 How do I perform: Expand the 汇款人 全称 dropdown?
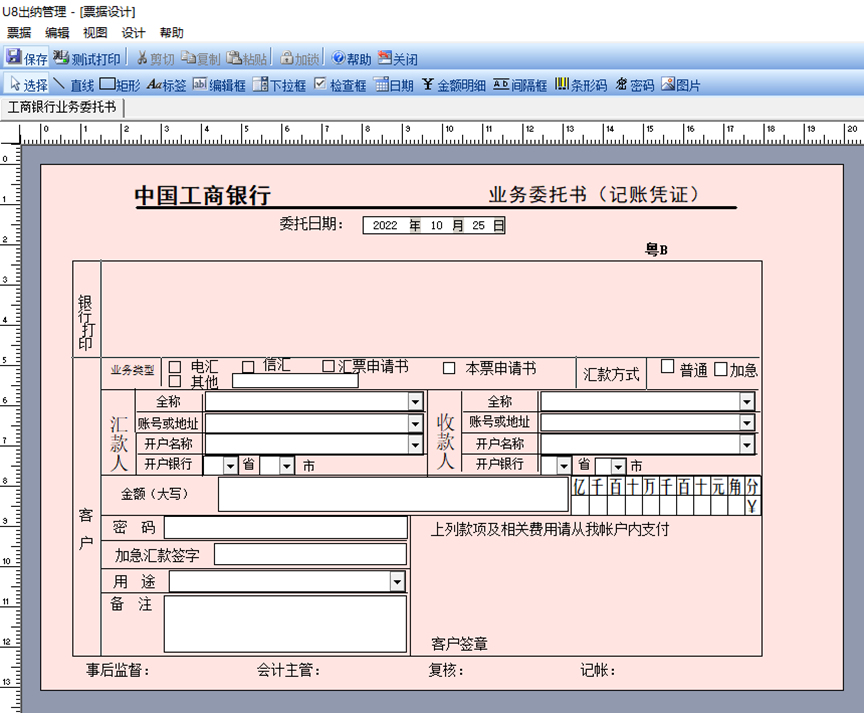click(x=415, y=402)
